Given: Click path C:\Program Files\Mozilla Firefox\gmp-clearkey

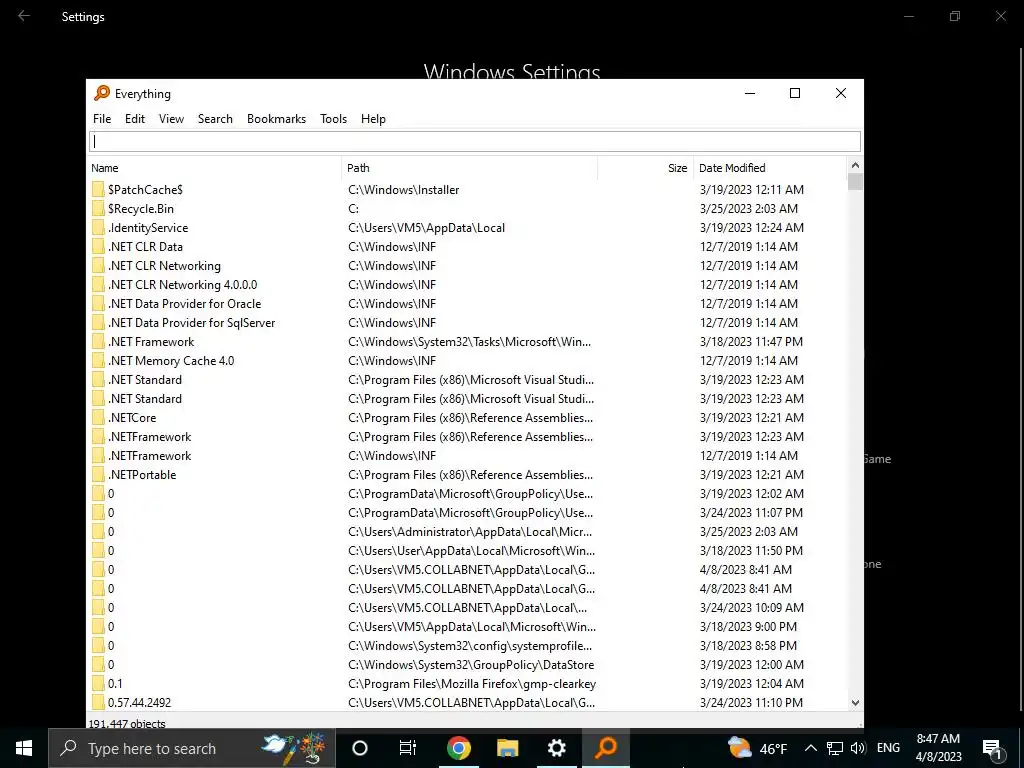Looking at the screenshot, I should click(472, 684).
